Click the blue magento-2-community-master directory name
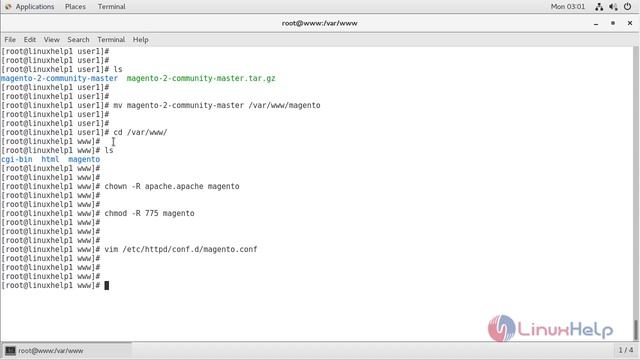 tap(59, 78)
